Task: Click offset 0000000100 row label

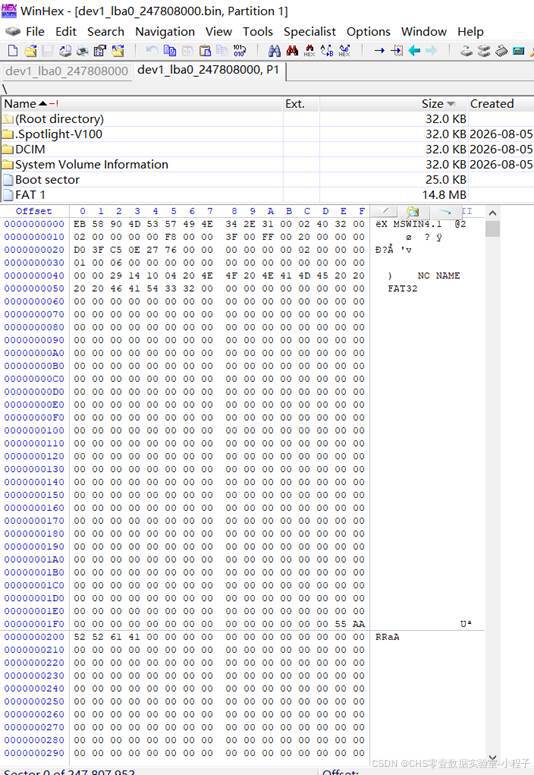Action: coord(34,431)
